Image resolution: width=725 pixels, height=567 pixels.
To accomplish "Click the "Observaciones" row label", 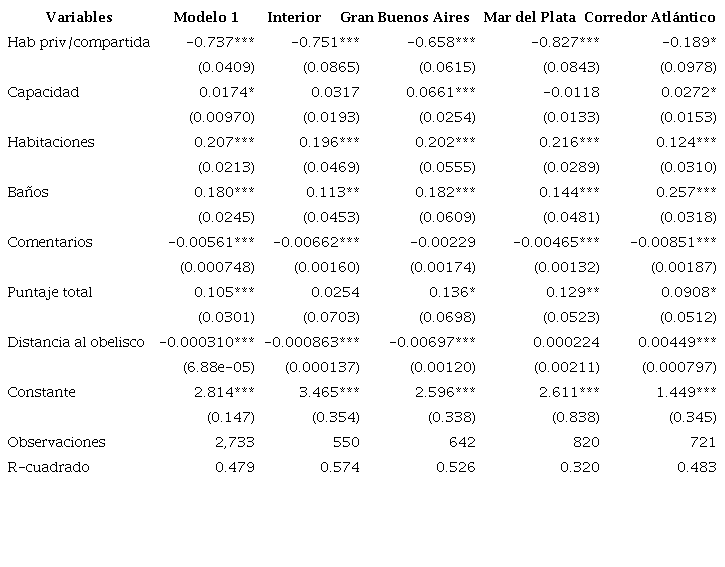I will 56,442.
